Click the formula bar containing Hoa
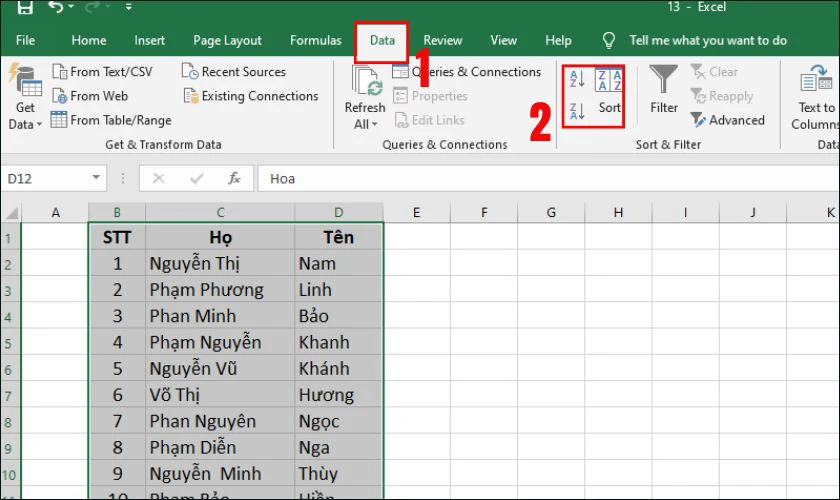The width and height of the screenshot is (840, 500). 549,178
